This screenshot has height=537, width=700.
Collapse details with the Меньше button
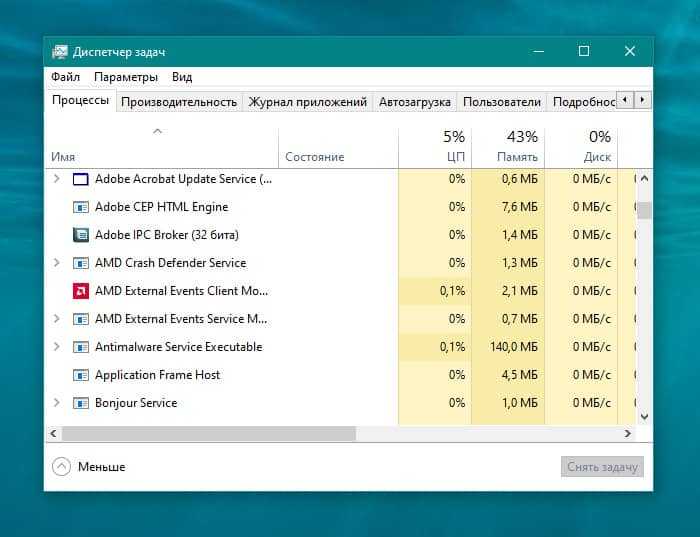pyautogui.click(x=89, y=466)
